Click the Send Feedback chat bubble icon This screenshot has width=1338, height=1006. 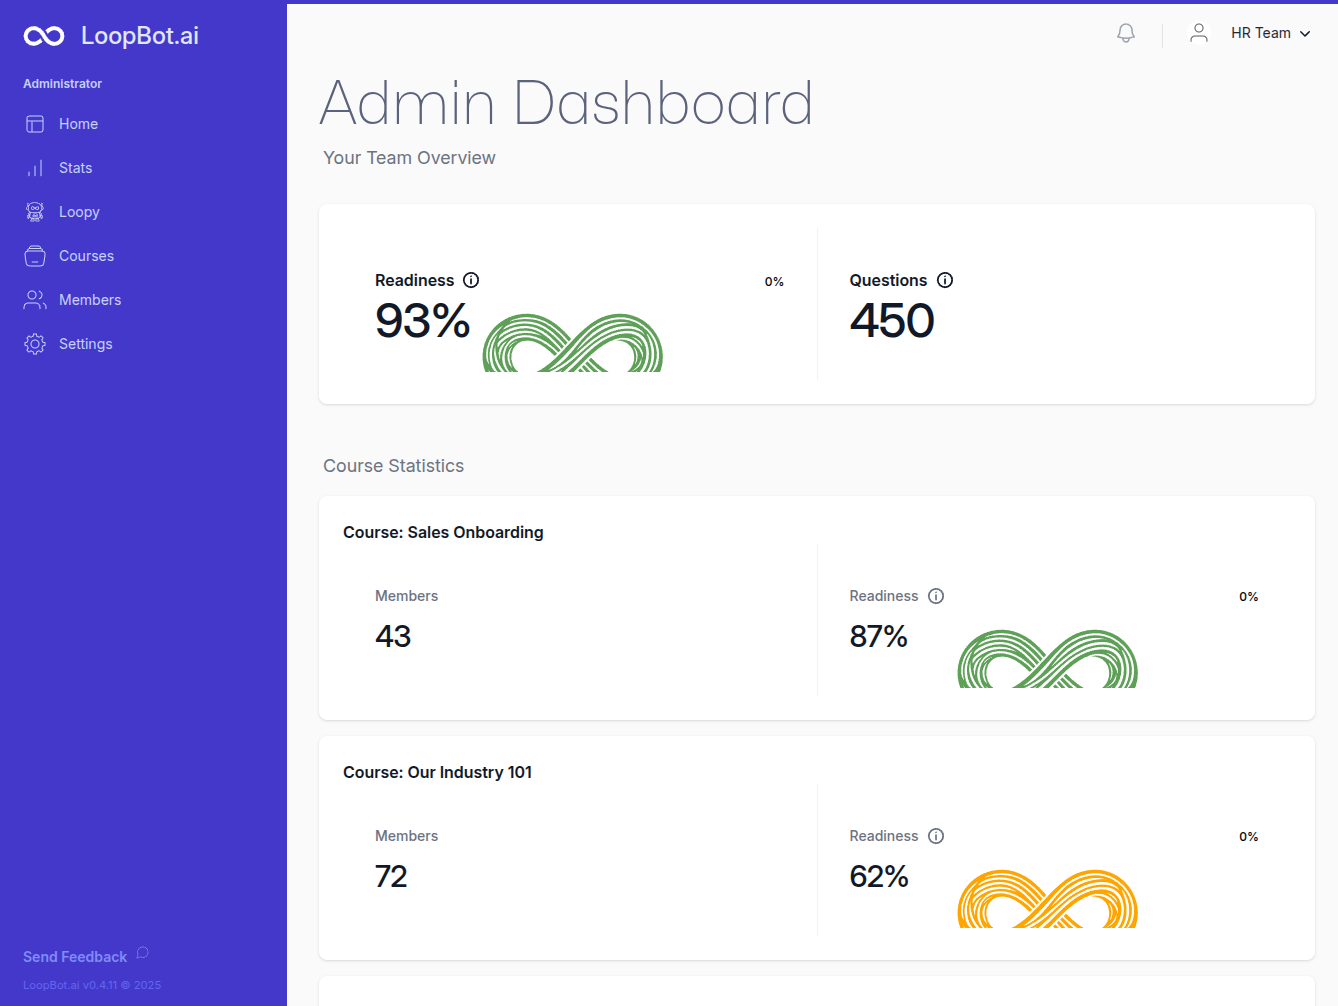coord(142,953)
